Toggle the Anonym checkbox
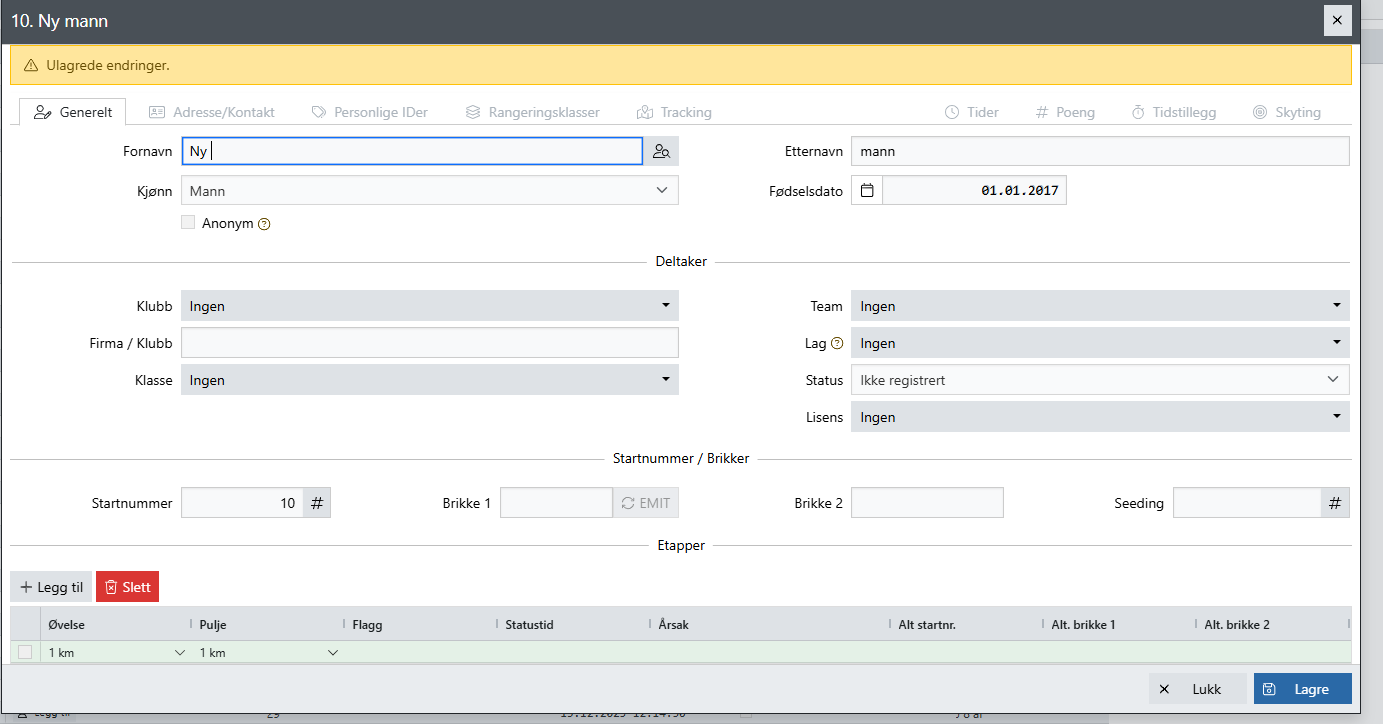Viewport: 1383px width, 724px height. [188, 223]
